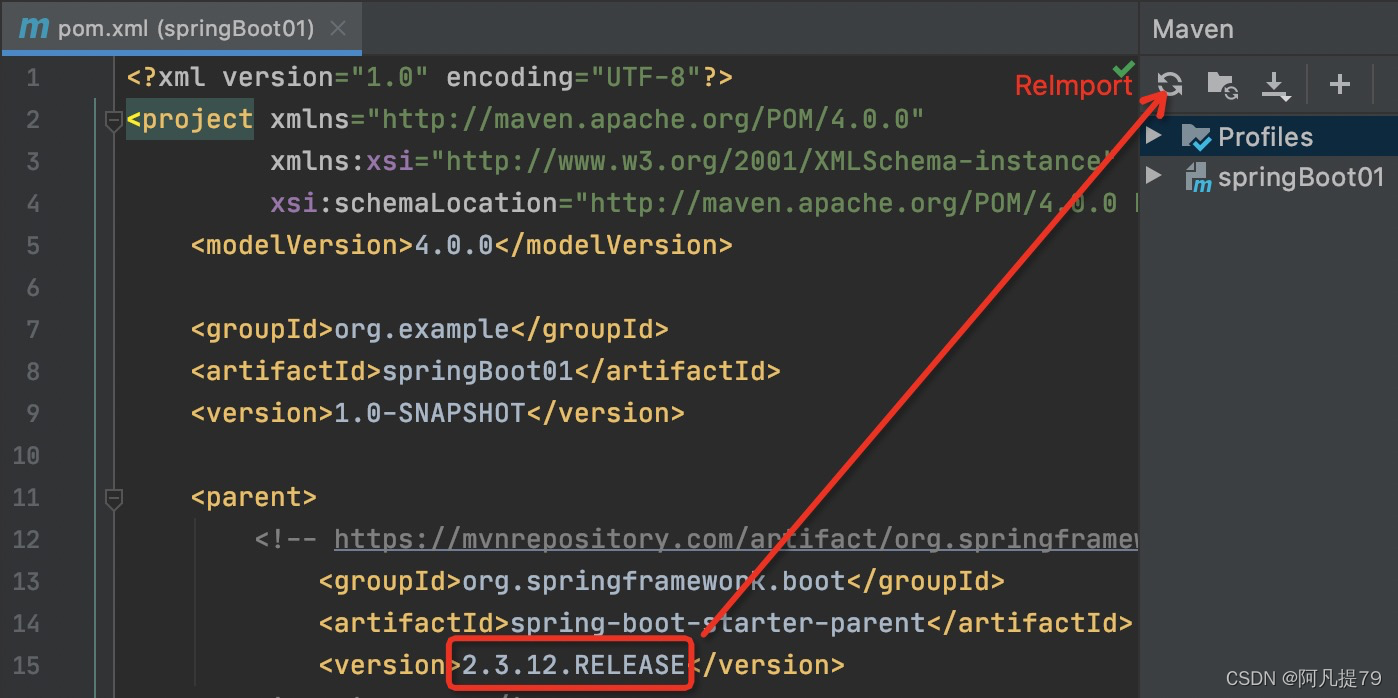Select the Profiles row in Maven panel
Viewport: 1398px width, 698px height.
[1269, 137]
